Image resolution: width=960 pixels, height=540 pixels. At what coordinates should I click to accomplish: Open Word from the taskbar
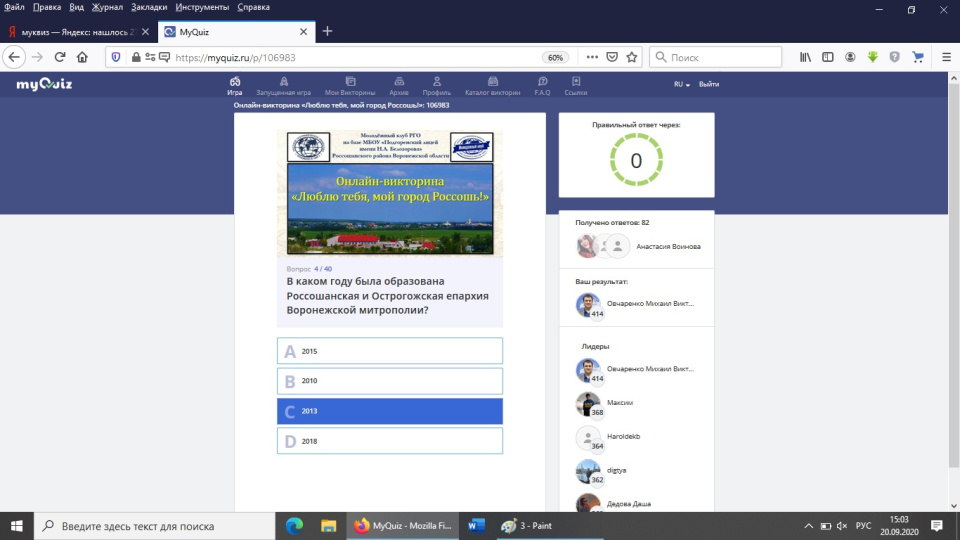tap(476, 526)
